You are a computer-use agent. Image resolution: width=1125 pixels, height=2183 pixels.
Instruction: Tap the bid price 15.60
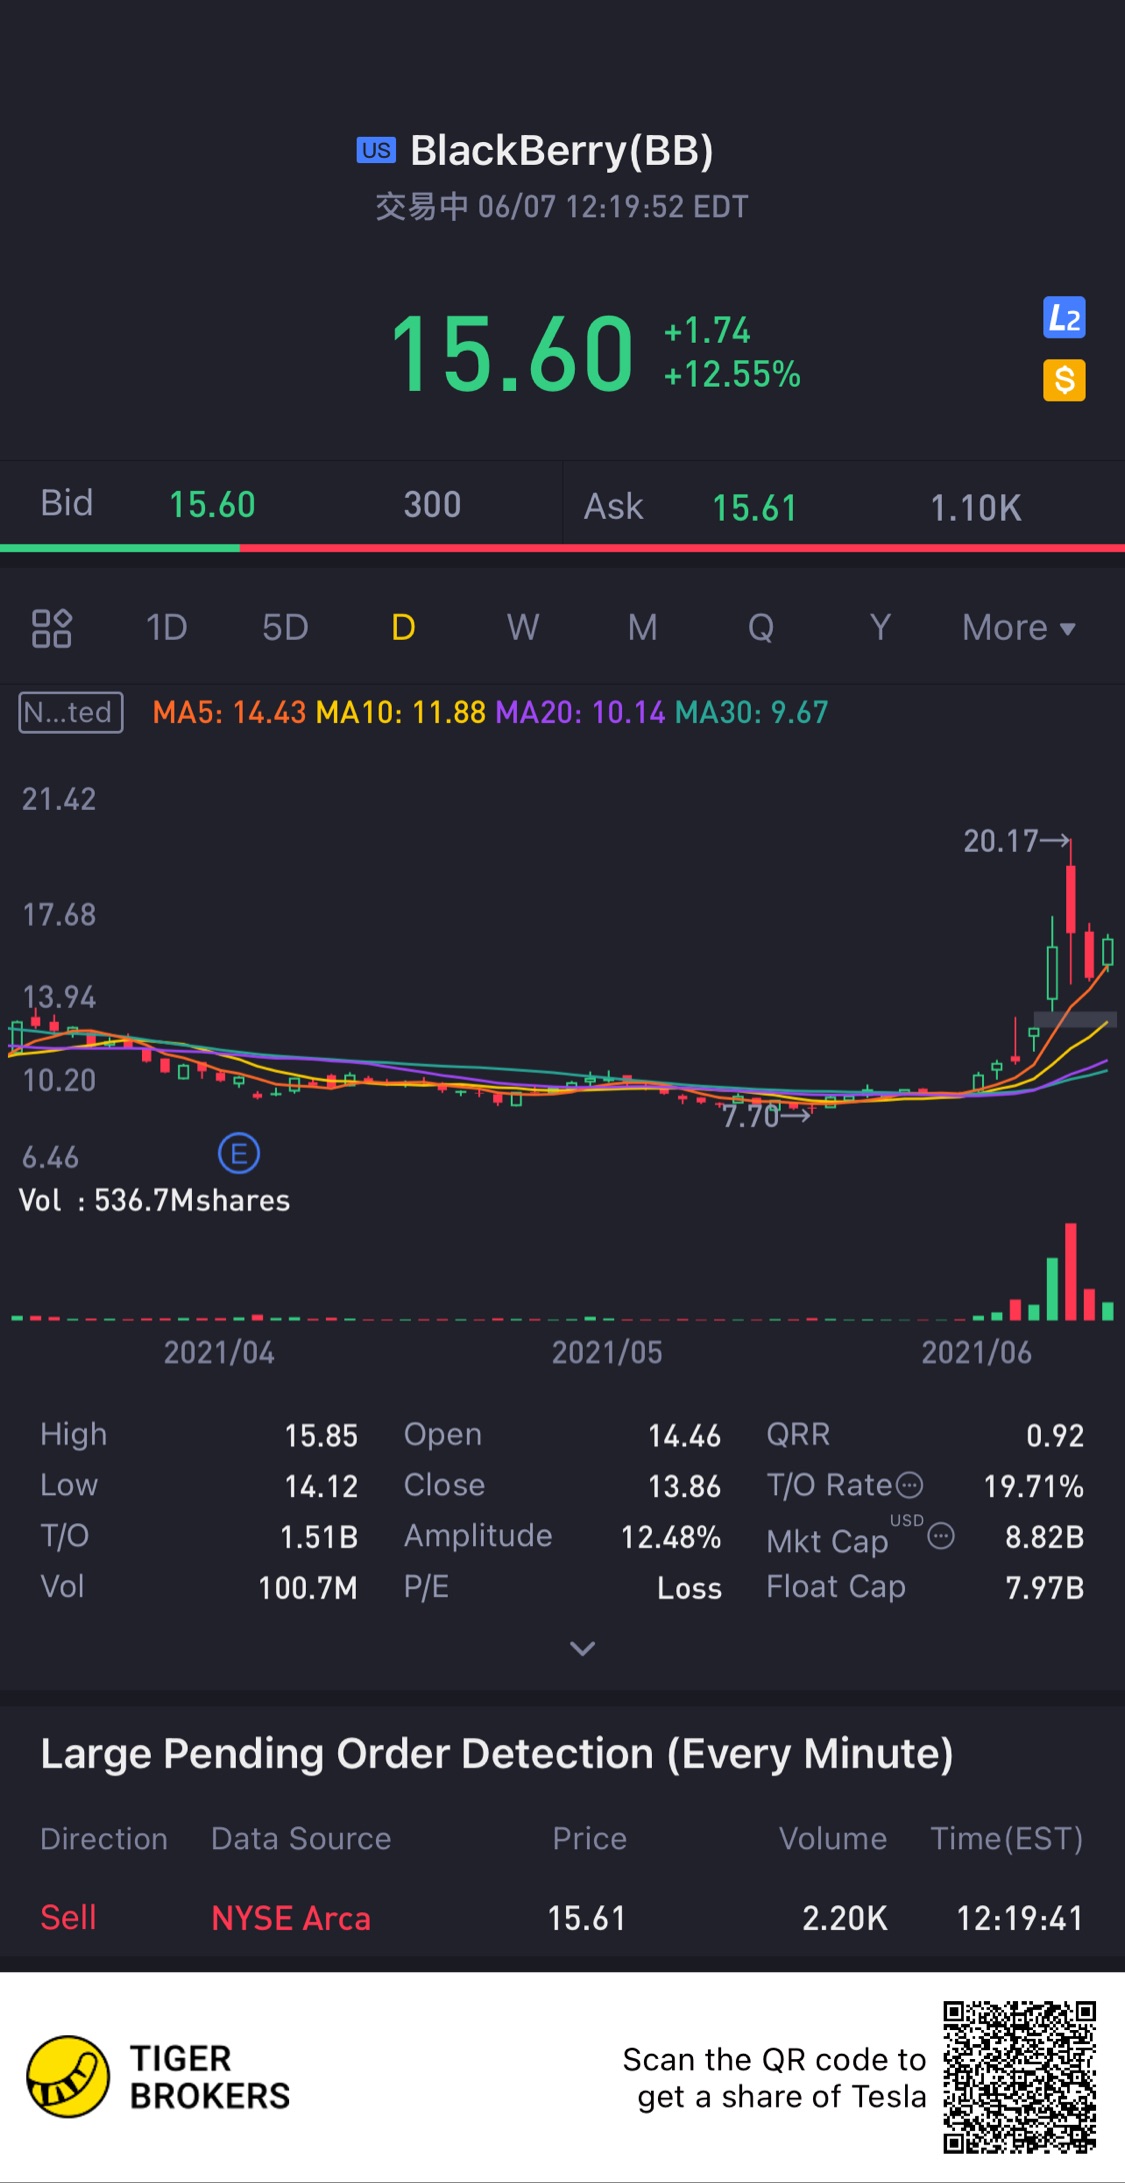coord(212,505)
